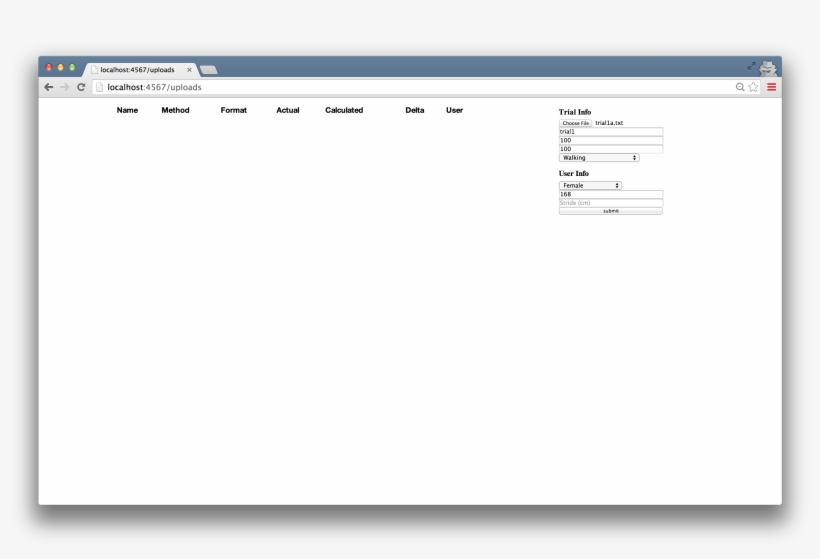Screen dimensions: 820x559
Task: Click the field containing 168
Action: point(610,194)
